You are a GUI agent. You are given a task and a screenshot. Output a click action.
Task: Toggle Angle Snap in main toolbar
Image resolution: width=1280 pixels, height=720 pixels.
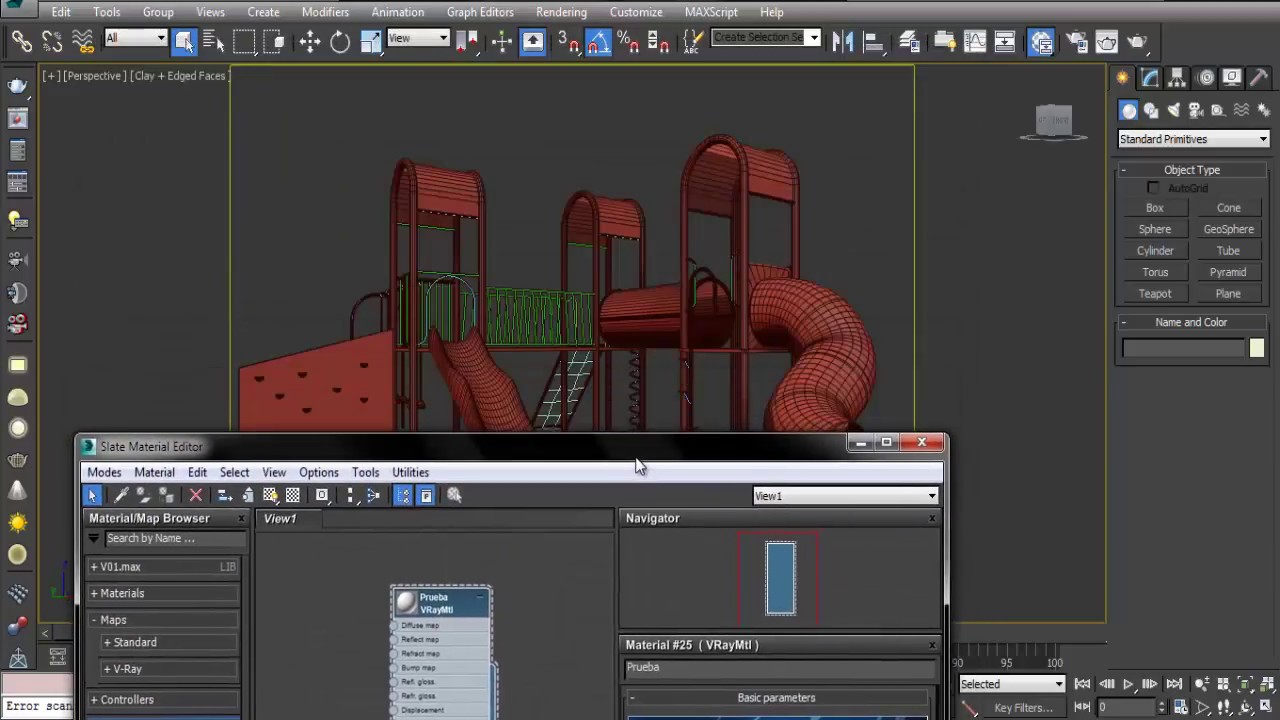coord(598,41)
